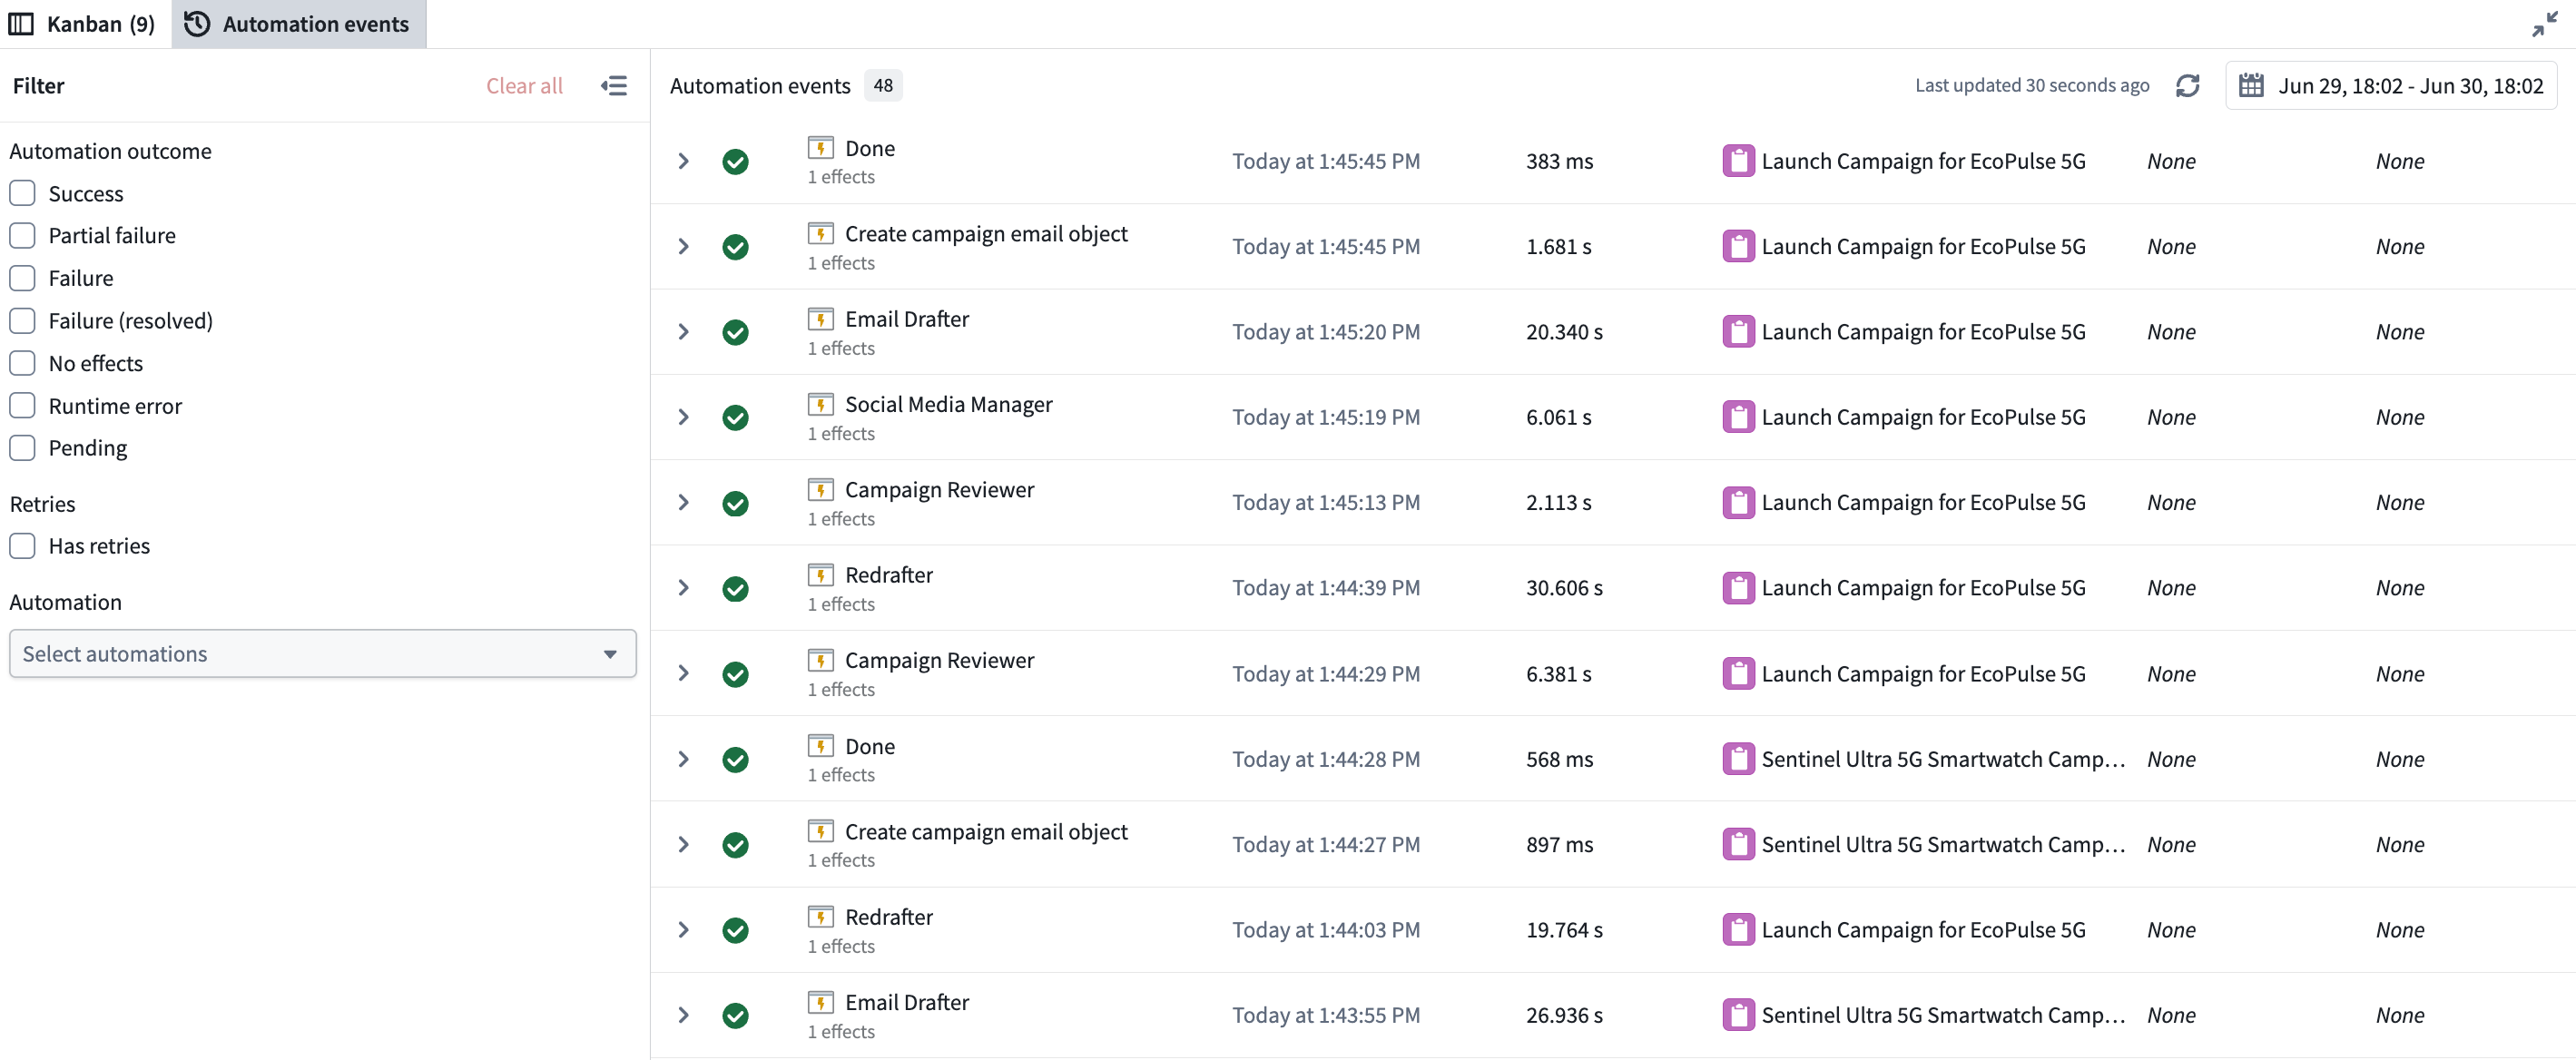Expand the Email Drafter 1:45:20 PM event

click(x=683, y=332)
